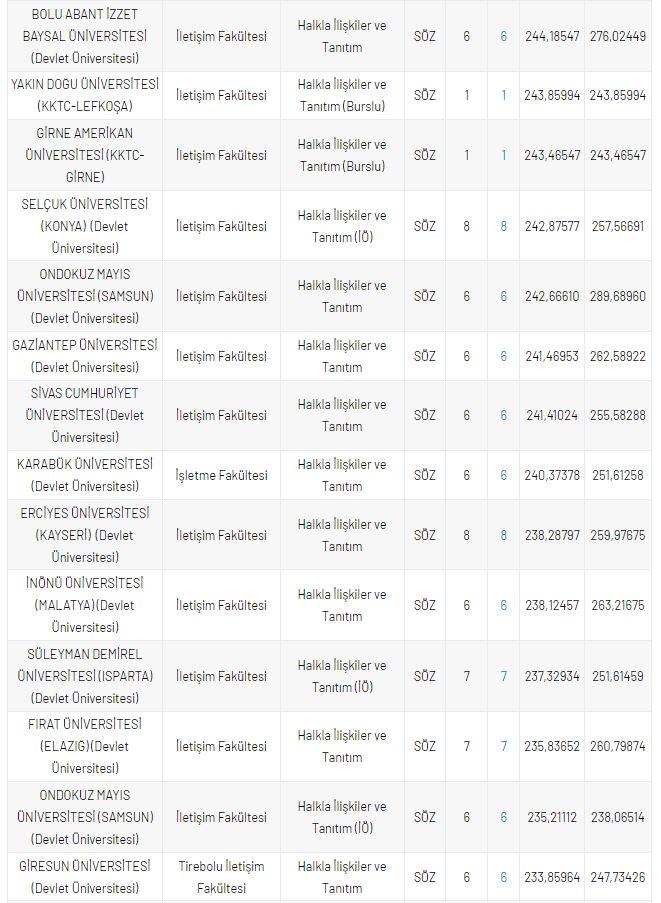Click blue 6 in Sivas Cumhuriyet row
This screenshot has height=903, width=661.
[504, 415]
